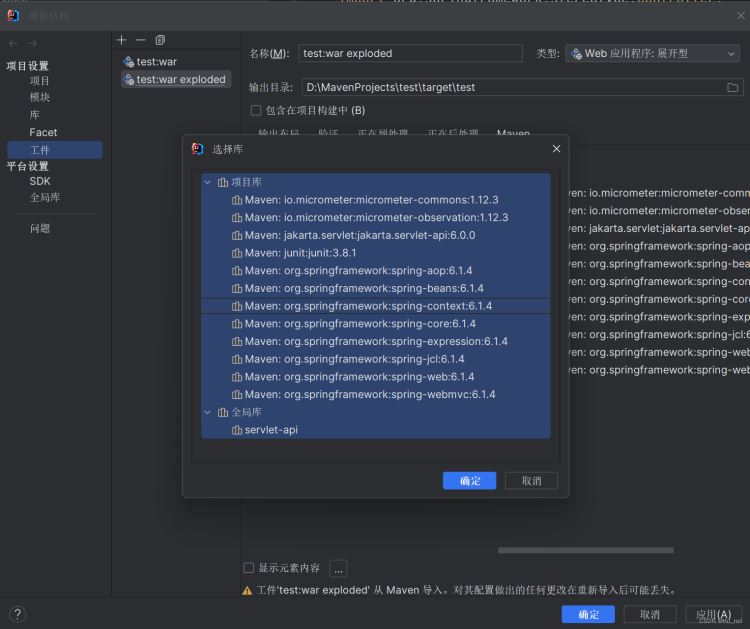Go back with the left arrow
The height and width of the screenshot is (629, 750).
[13, 44]
